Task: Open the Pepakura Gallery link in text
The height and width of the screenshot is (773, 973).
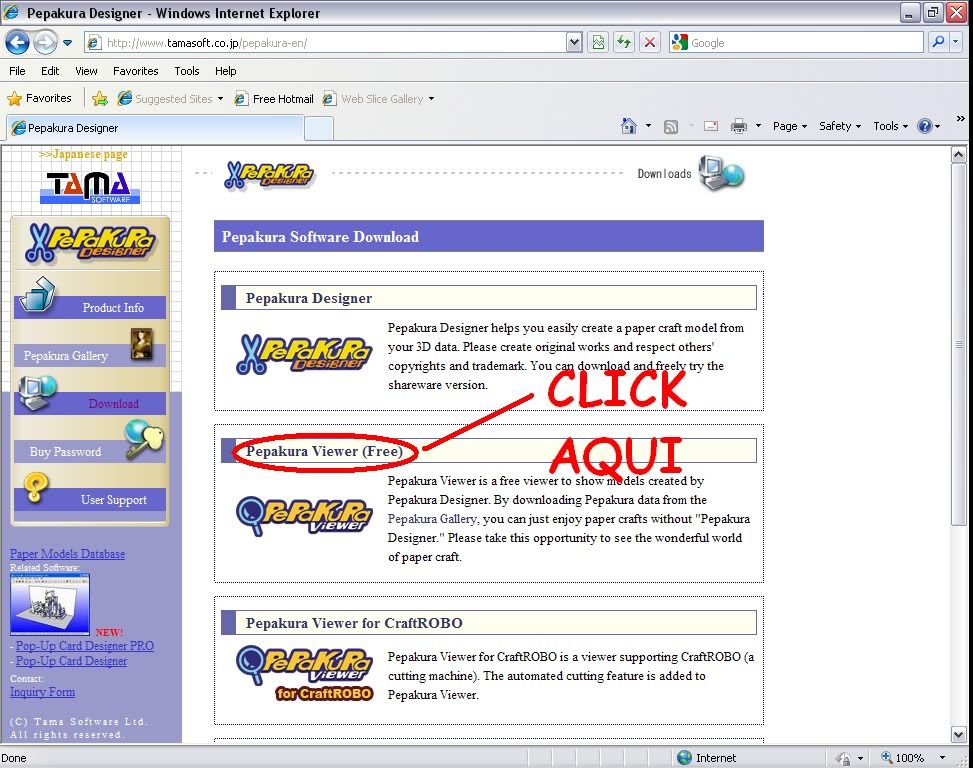Action: pos(432,519)
